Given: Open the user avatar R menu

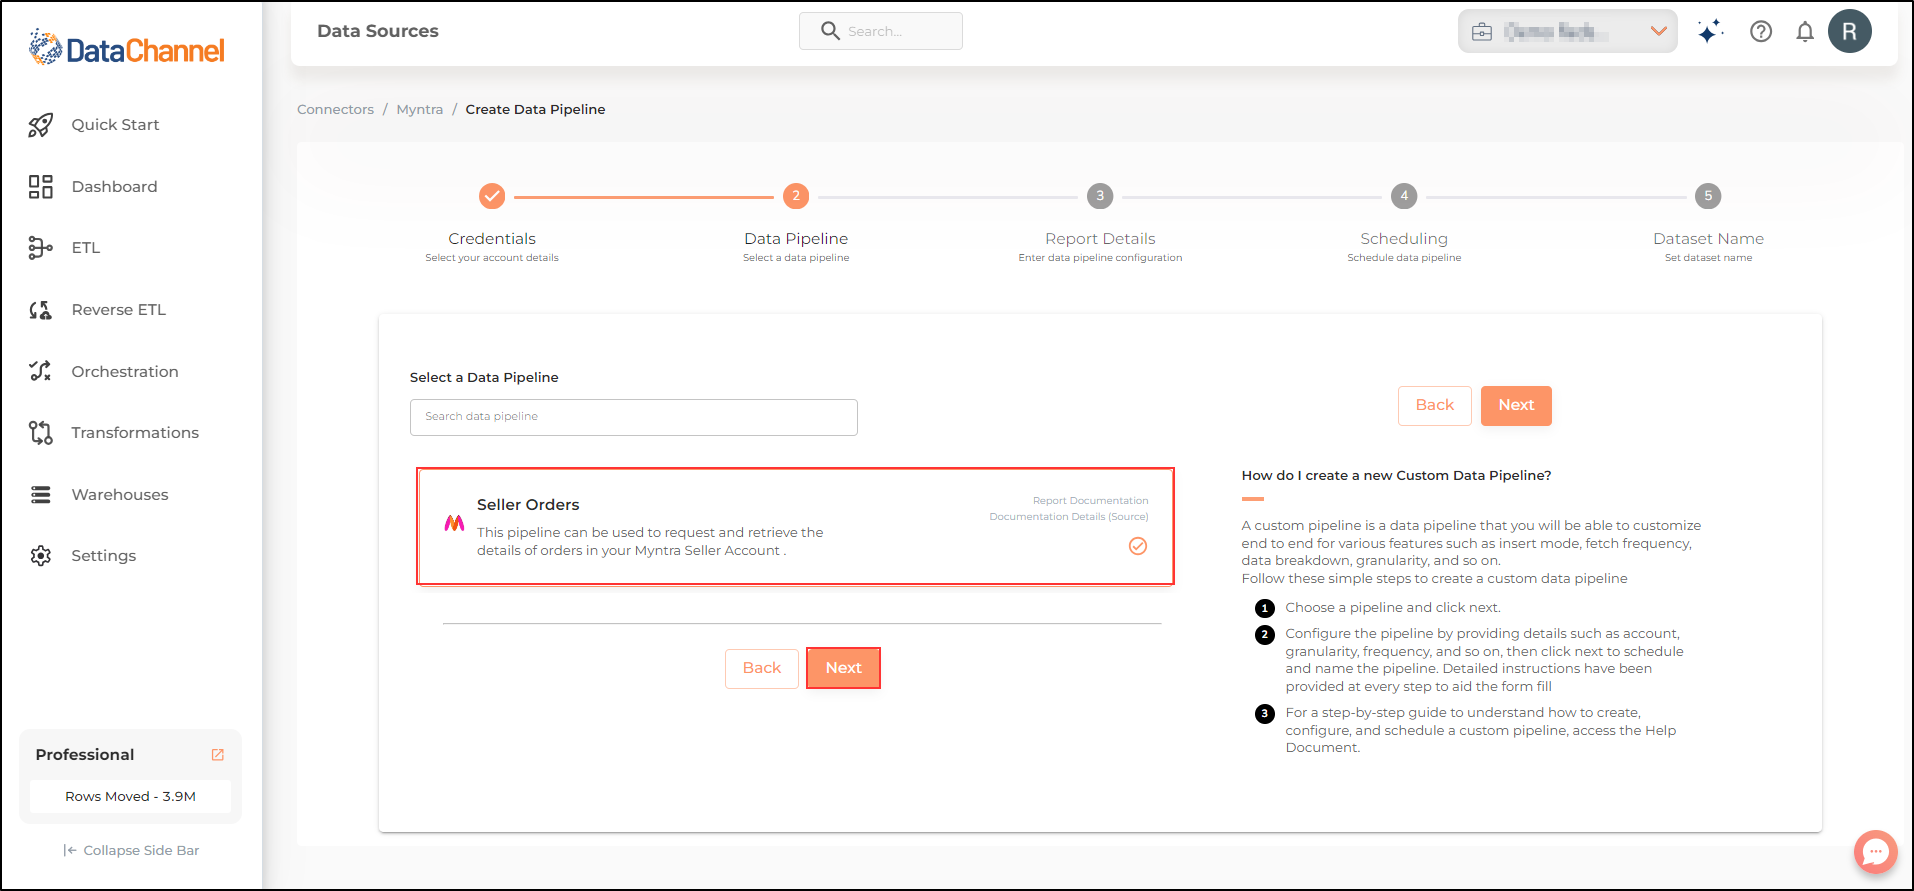Looking at the screenshot, I should [1850, 31].
